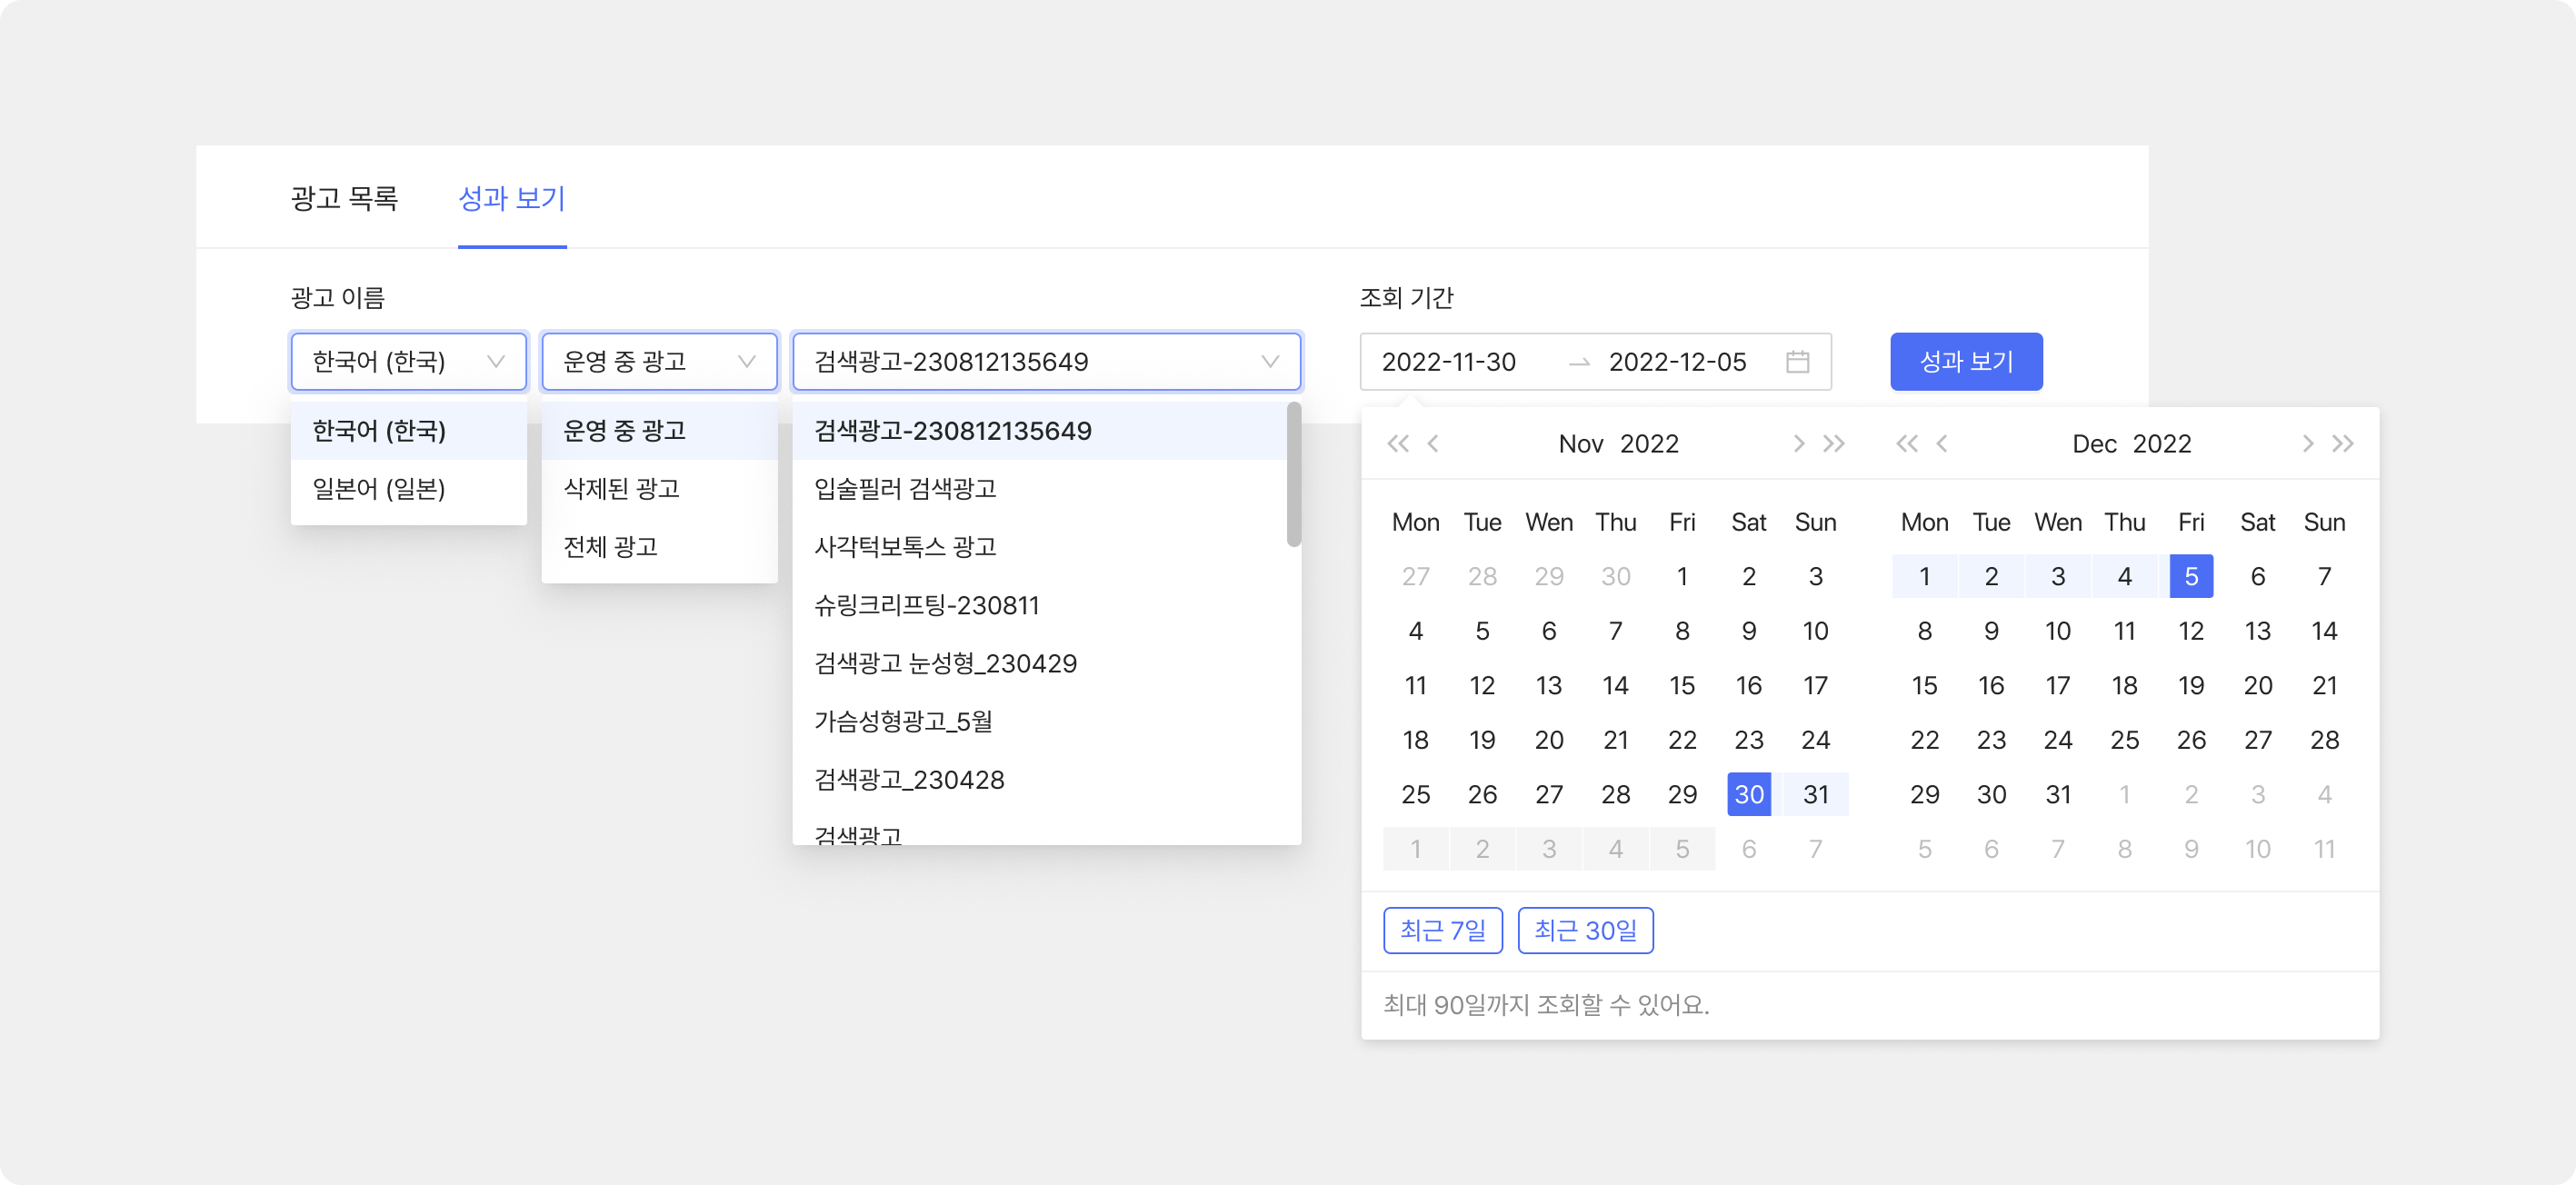Go to previous year in Nov 2022 calendar
This screenshot has width=2576, height=1185.
click(x=1397, y=444)
